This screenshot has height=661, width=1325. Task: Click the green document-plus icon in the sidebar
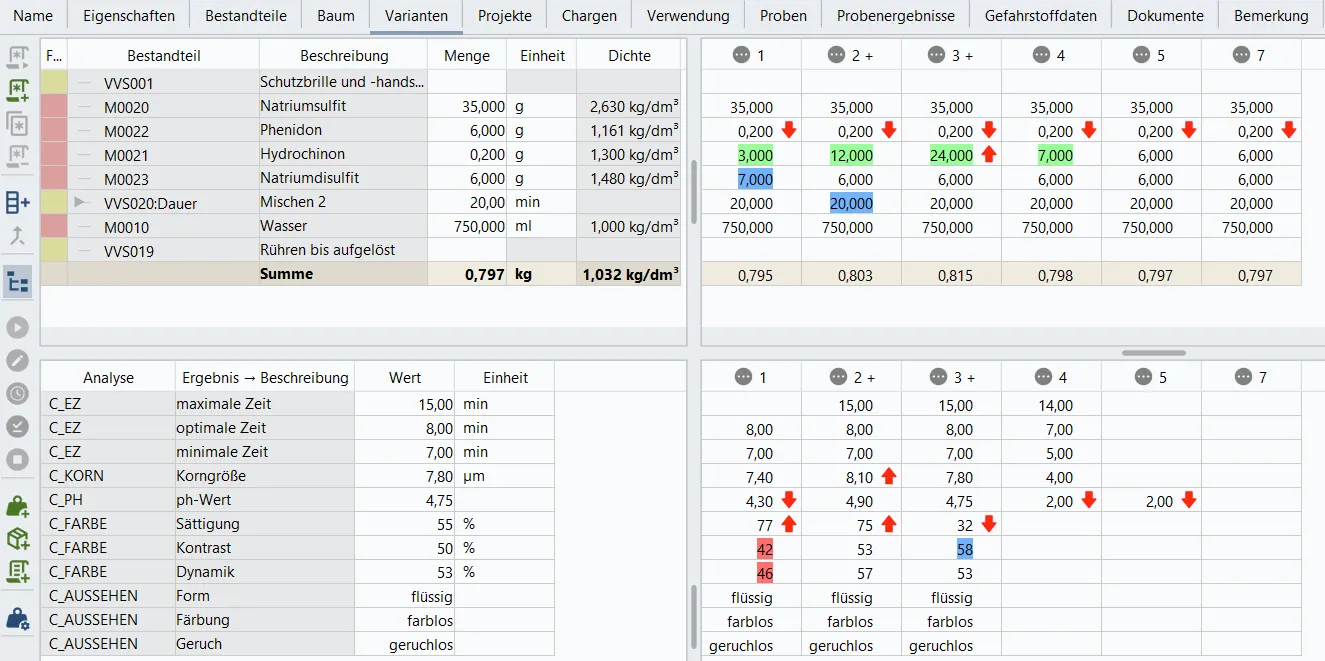point(18,571)
